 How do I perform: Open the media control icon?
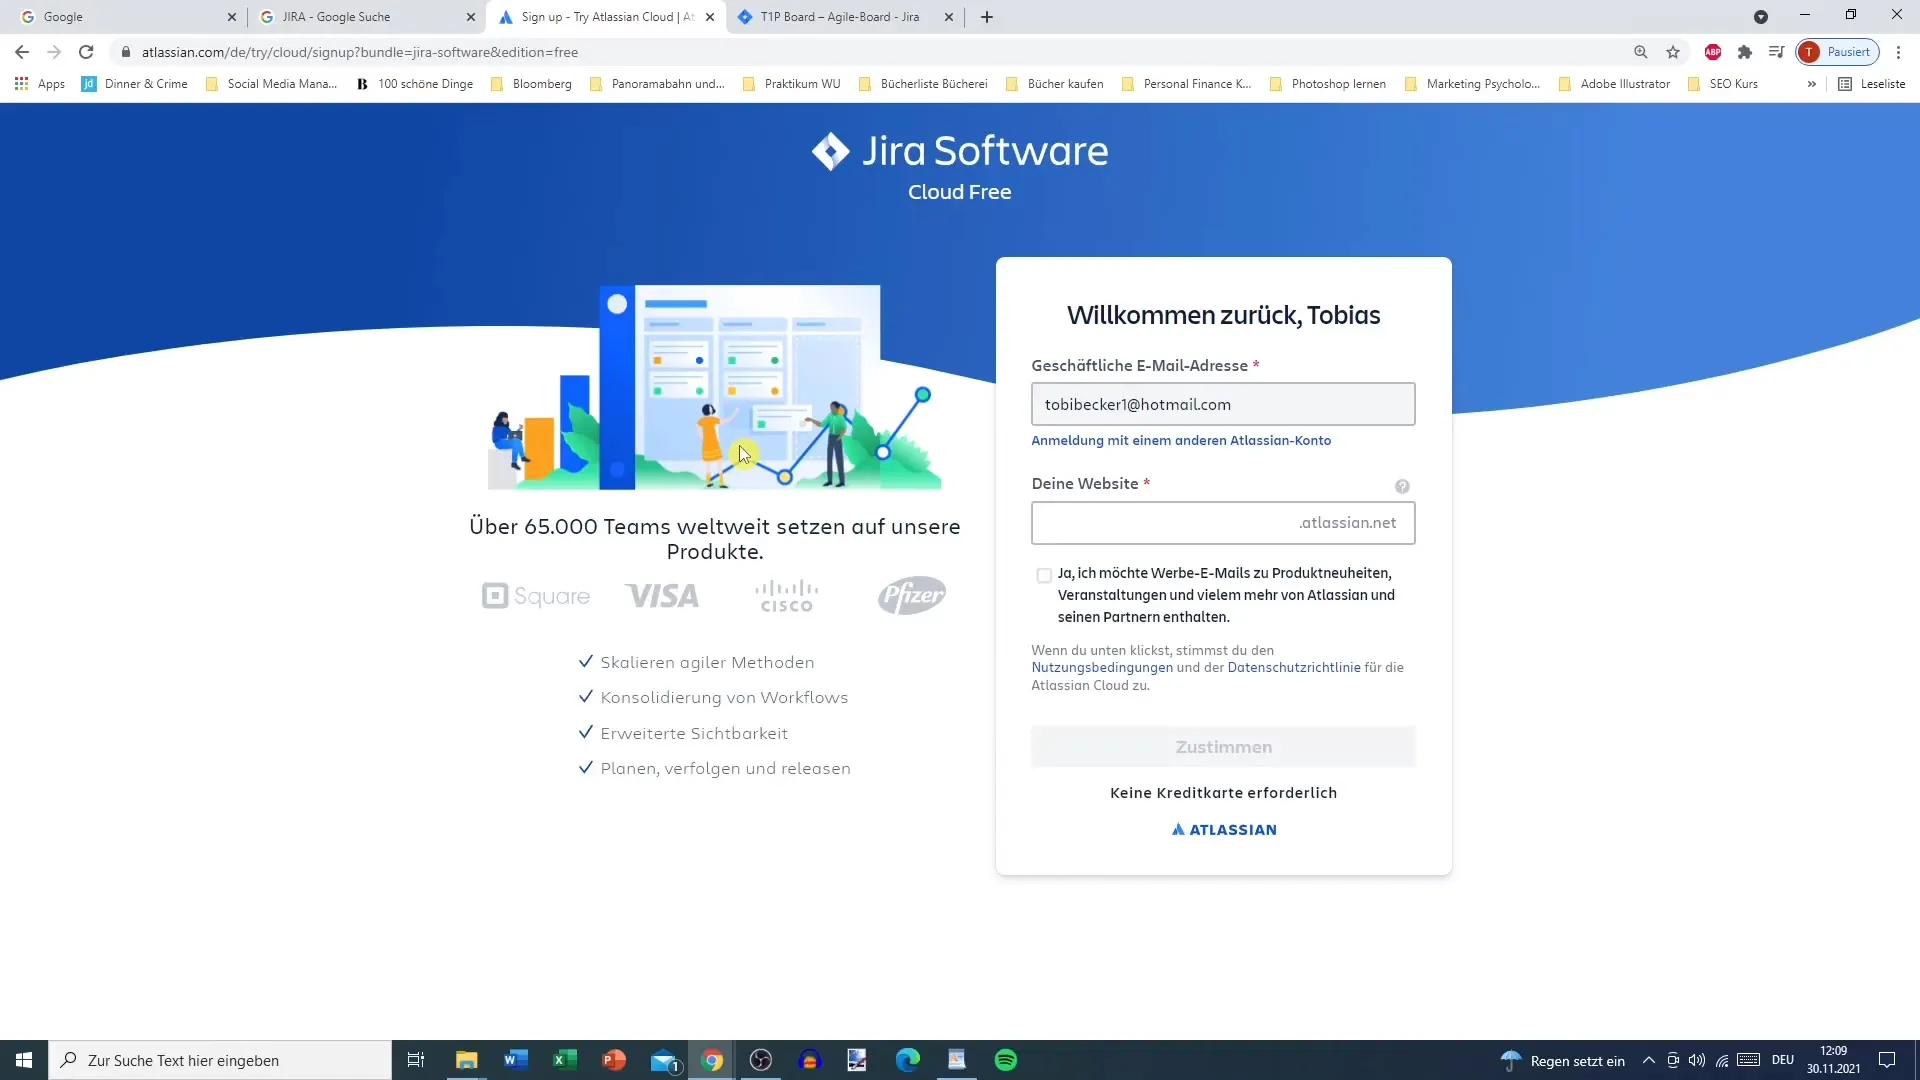1776,52
